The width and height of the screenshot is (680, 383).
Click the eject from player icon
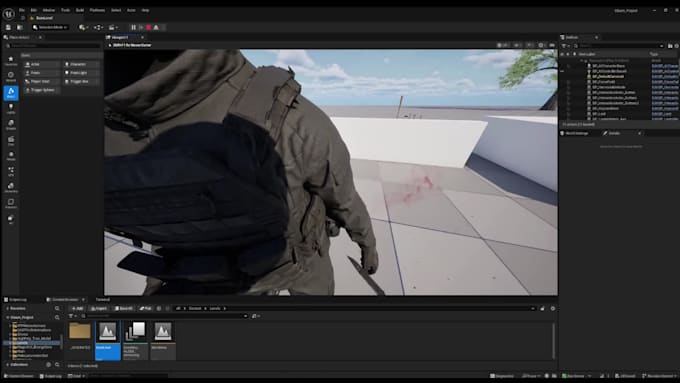pyautogui.click(x=156, y=27)
